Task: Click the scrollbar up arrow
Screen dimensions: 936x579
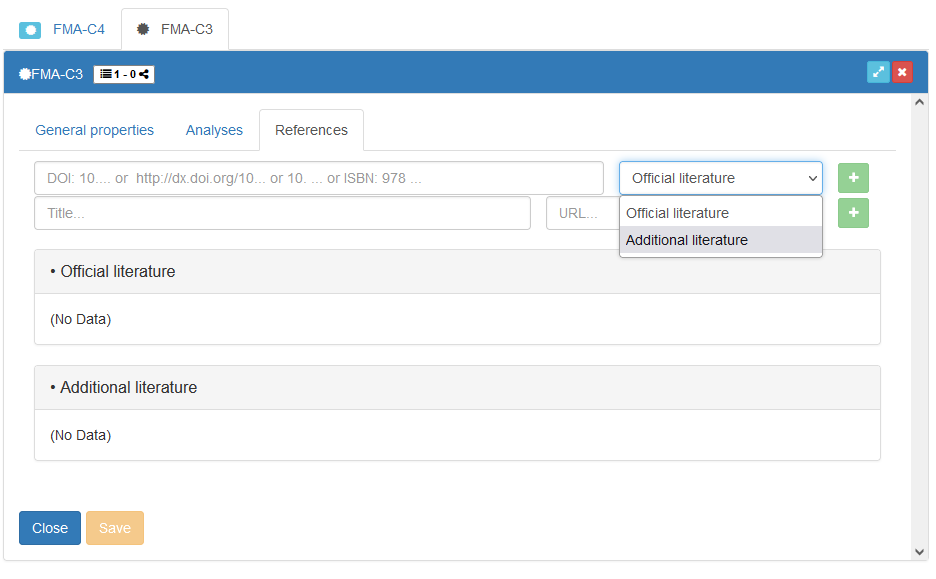Action: pyautogui.click(x=920, y=102)
